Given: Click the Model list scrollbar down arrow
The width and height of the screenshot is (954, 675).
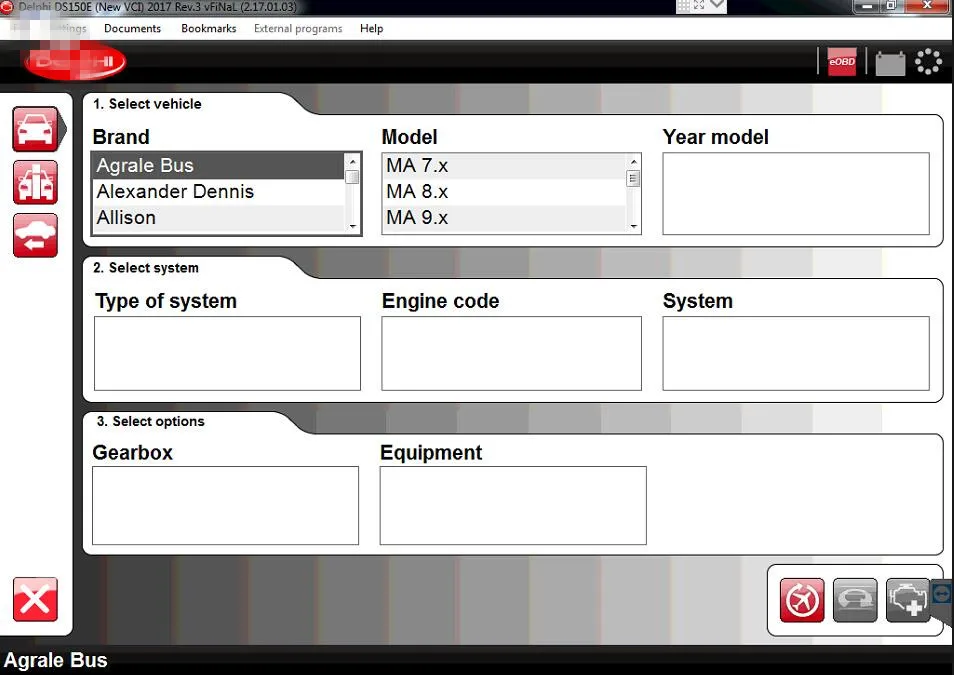Looking at the screenshot, I should (633, 227).
